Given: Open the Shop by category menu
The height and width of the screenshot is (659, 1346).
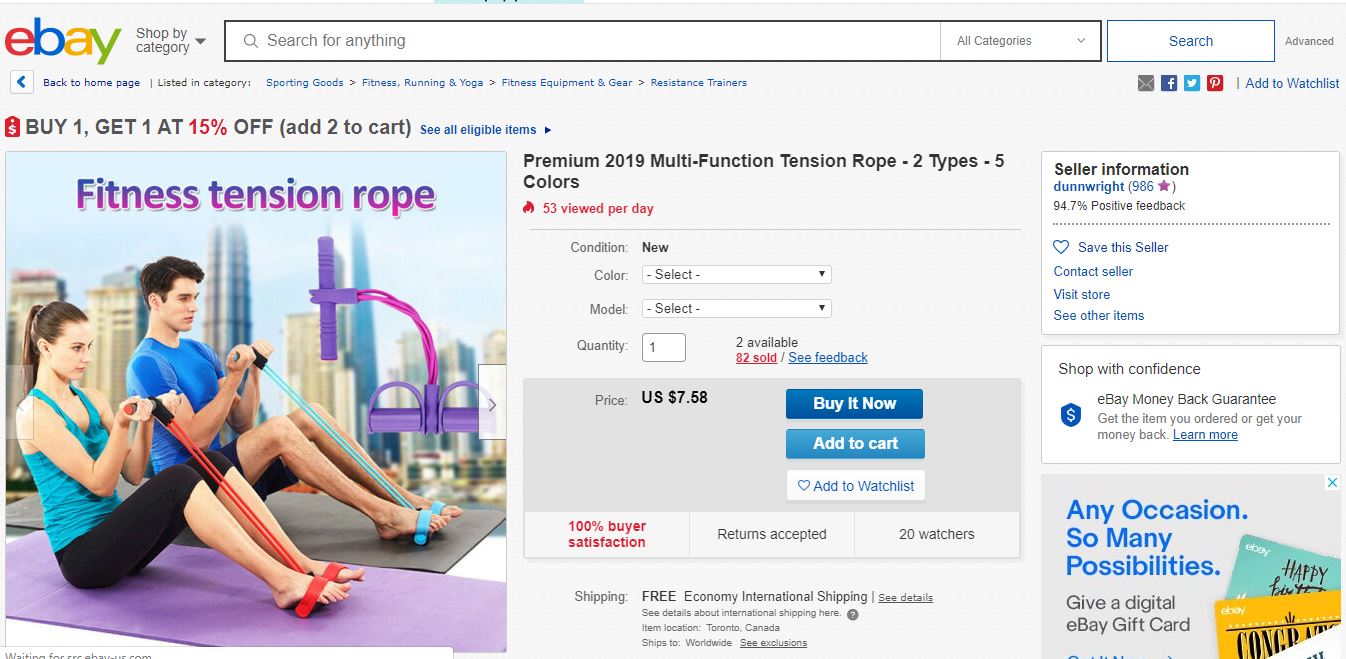Looking at the screenshot, I should [x=170, y=41].
